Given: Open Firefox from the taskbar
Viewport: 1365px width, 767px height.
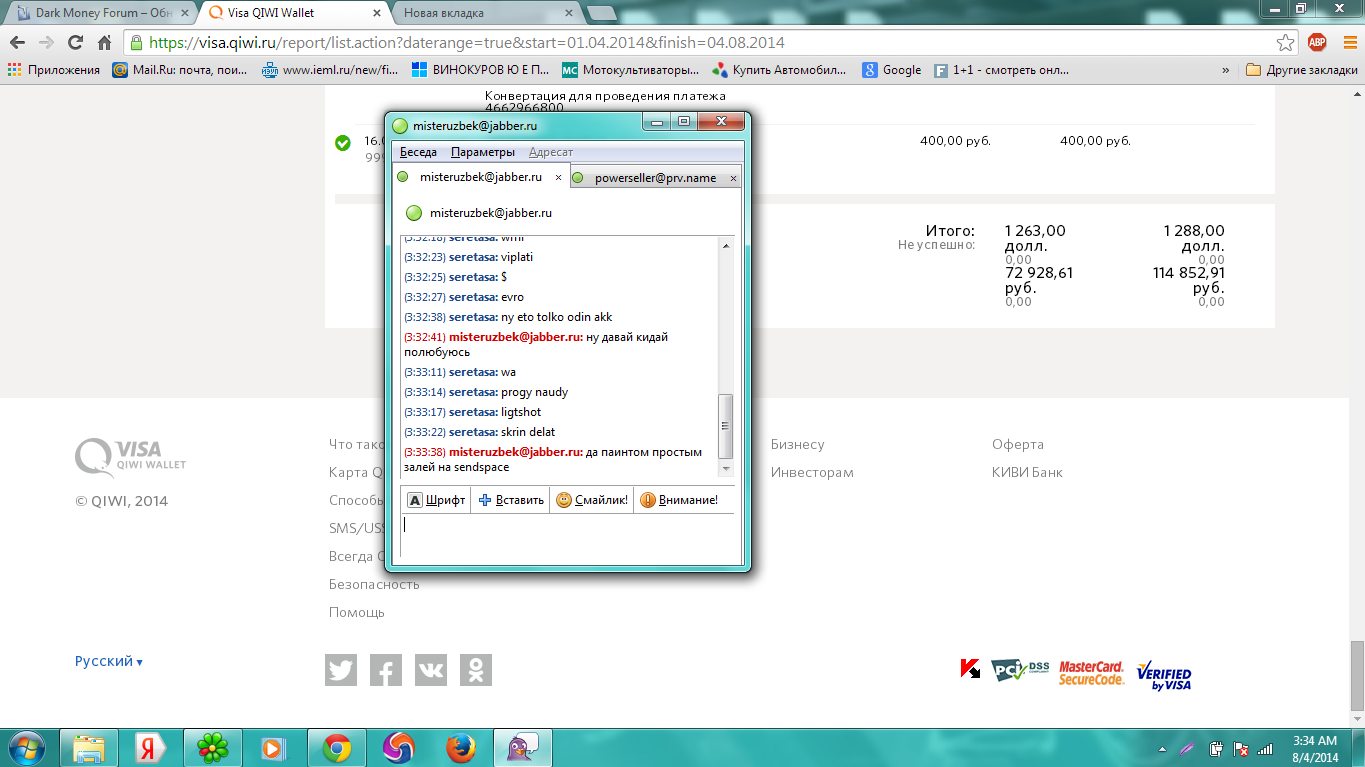Looking at the screenshot, I should (x=460, y=748).
